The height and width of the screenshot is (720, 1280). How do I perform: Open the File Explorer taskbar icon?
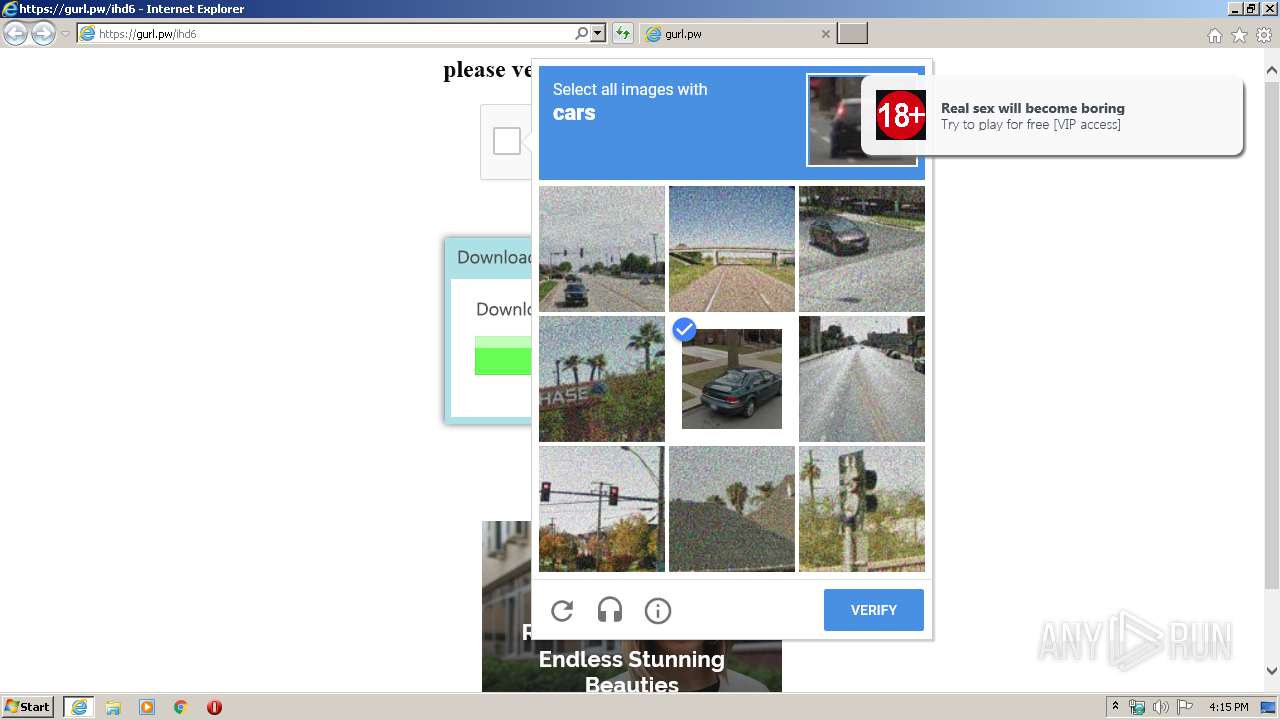[x=113, y=707]
